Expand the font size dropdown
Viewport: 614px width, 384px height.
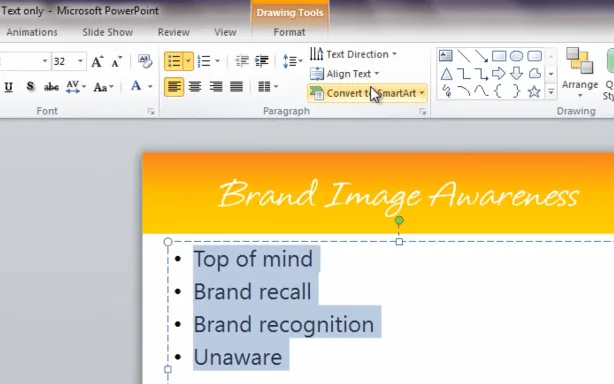pyautogui.click(x=80, y=61)
